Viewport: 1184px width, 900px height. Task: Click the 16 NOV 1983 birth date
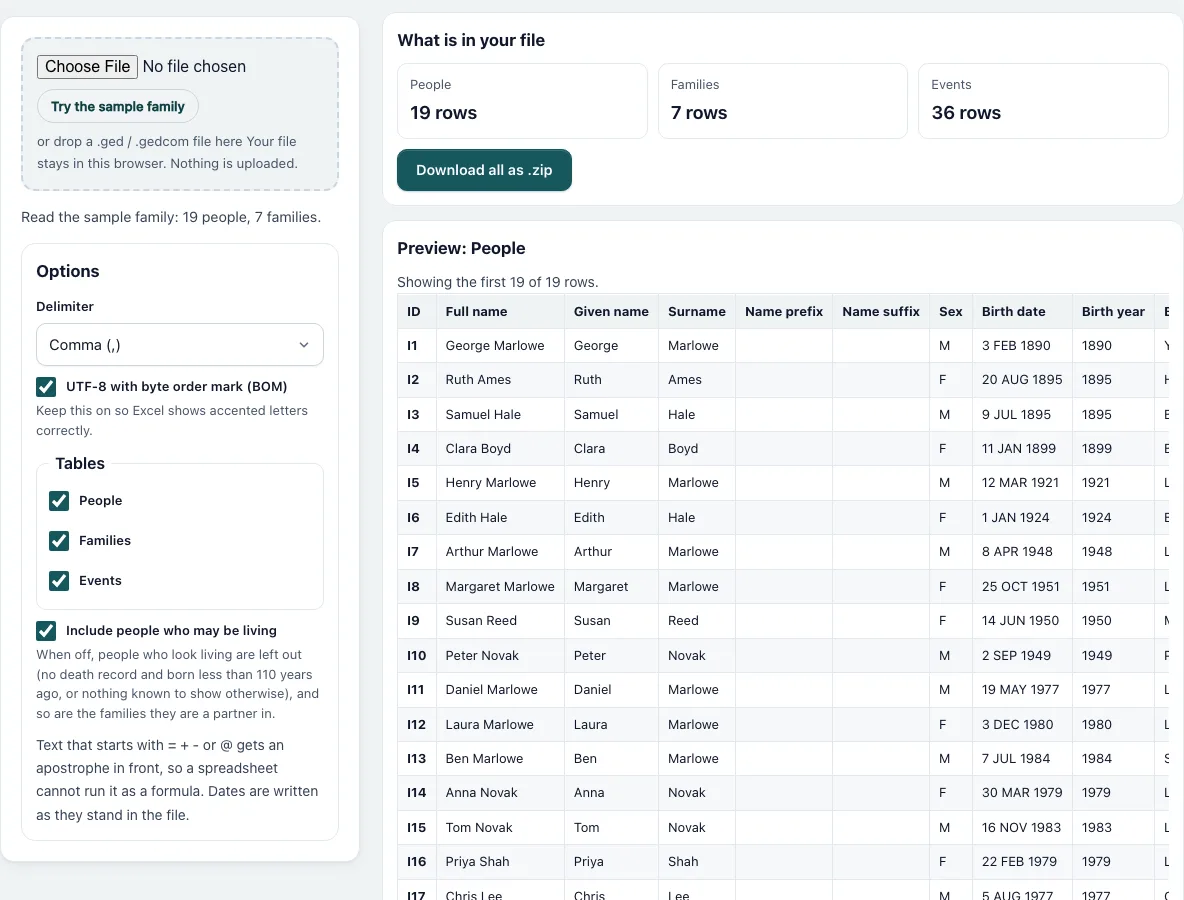(1021, 828)
